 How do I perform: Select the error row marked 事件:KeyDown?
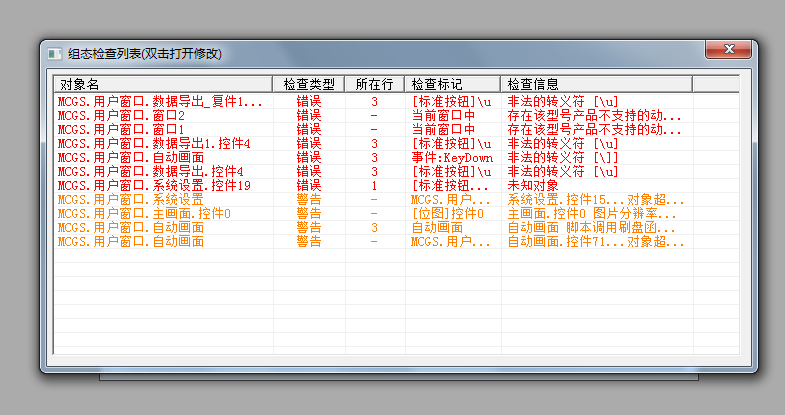click(452, 158)
